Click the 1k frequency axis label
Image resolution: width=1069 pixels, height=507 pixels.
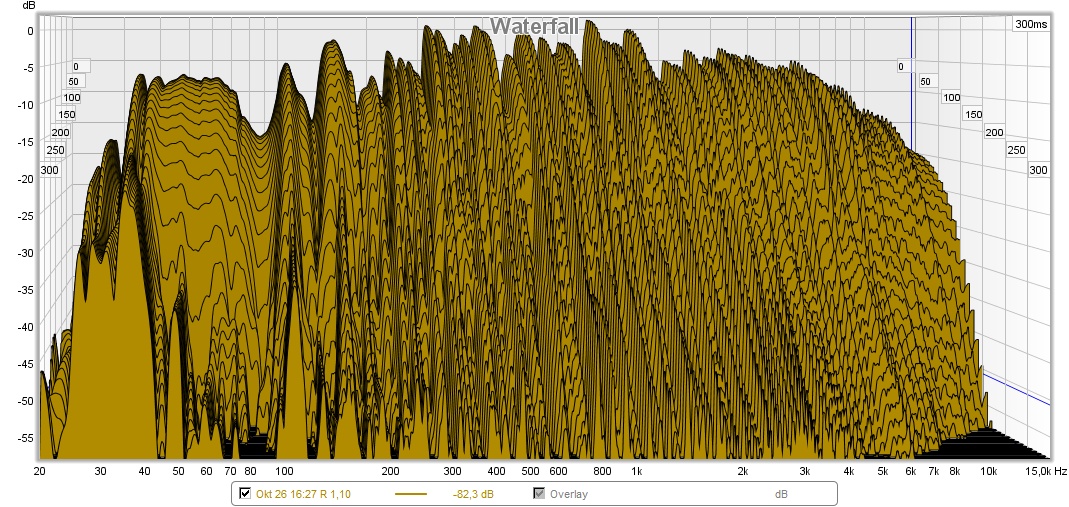[637, 471]
